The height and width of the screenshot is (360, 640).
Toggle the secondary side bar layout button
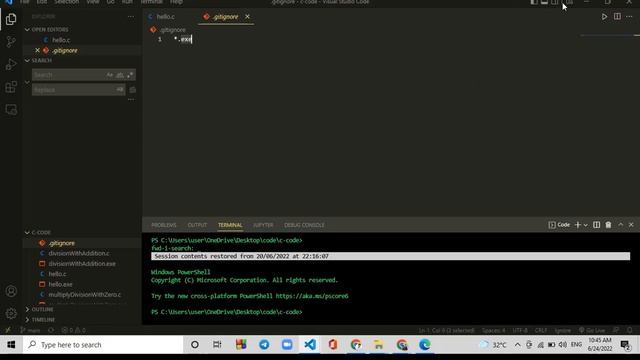[555, 2]
